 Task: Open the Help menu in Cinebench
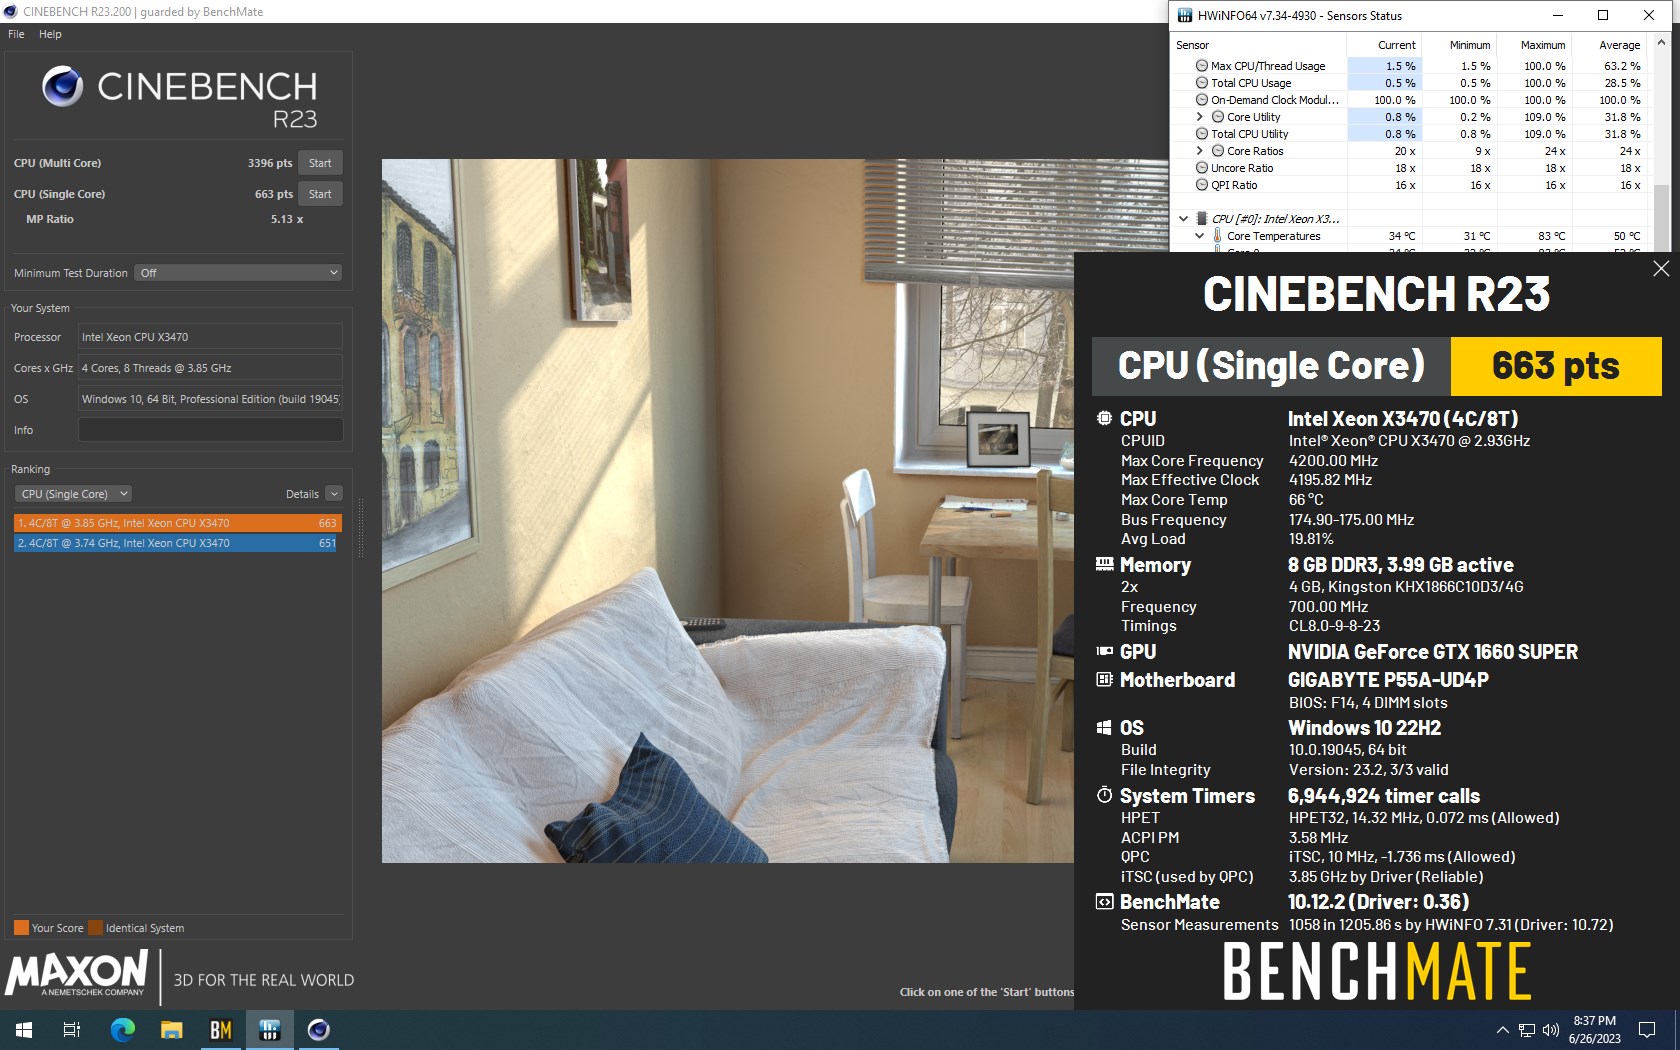[50, 34]
